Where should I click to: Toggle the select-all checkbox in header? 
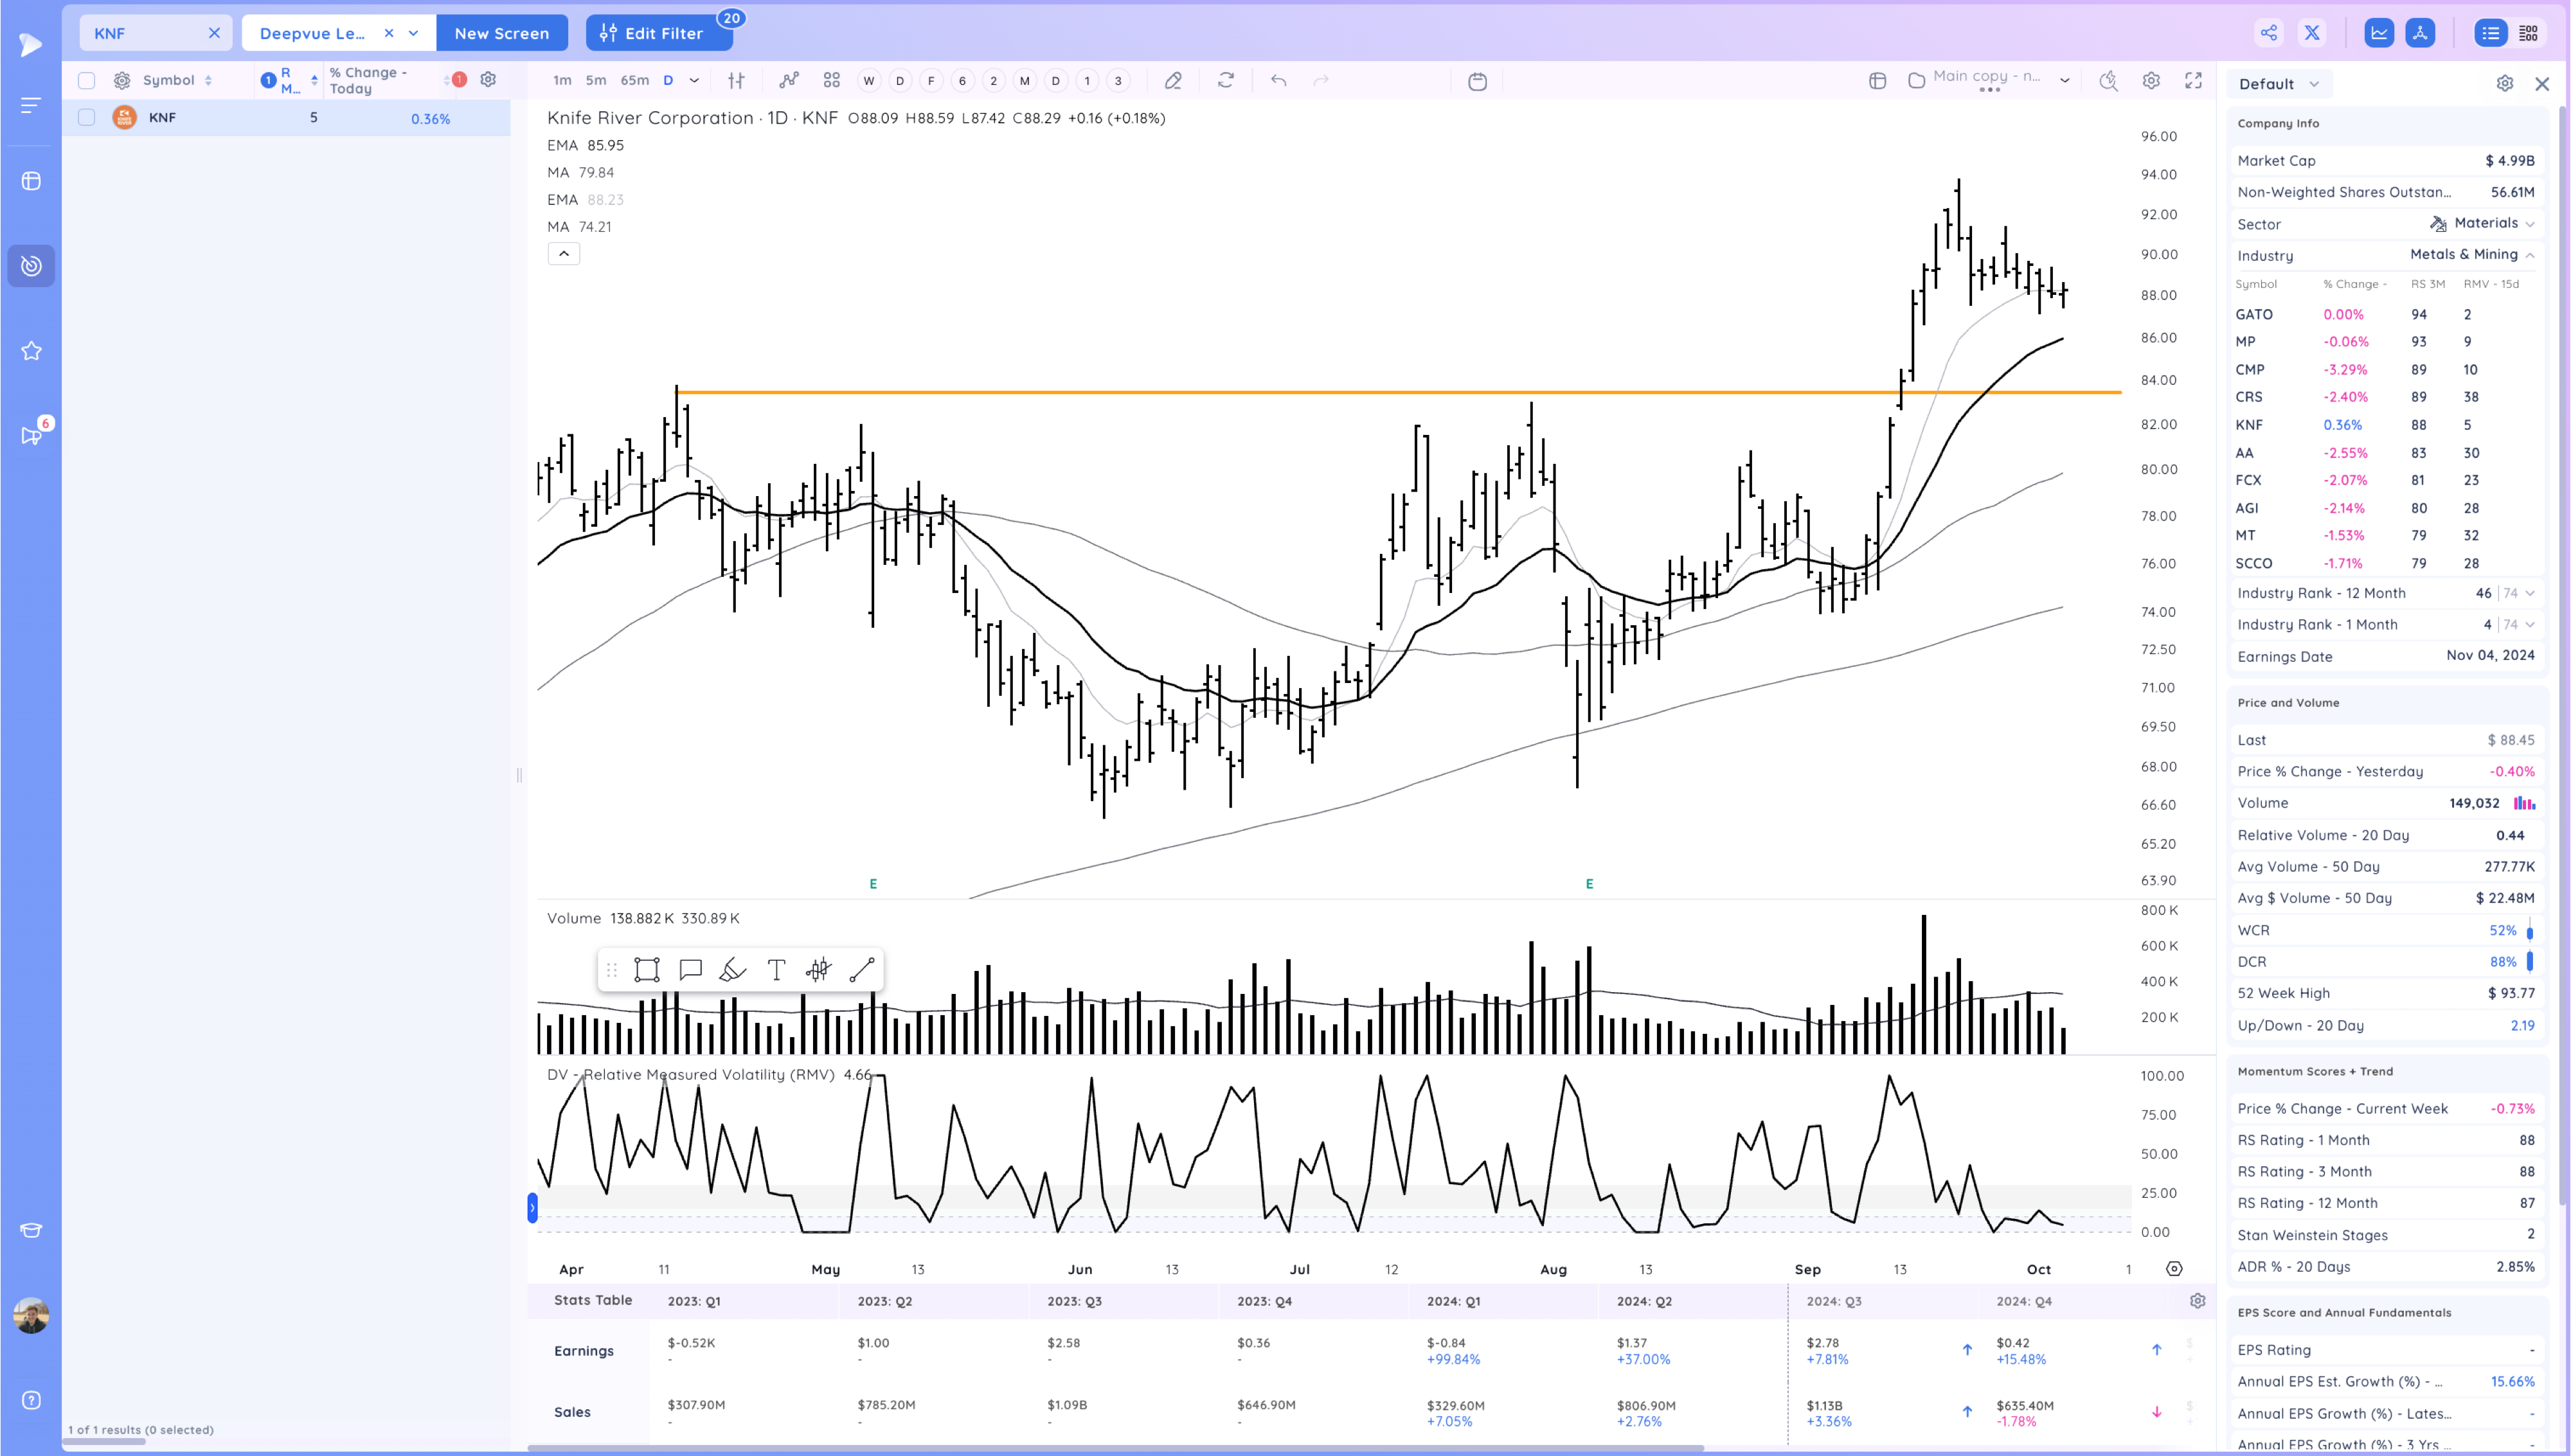pos(87,81)
